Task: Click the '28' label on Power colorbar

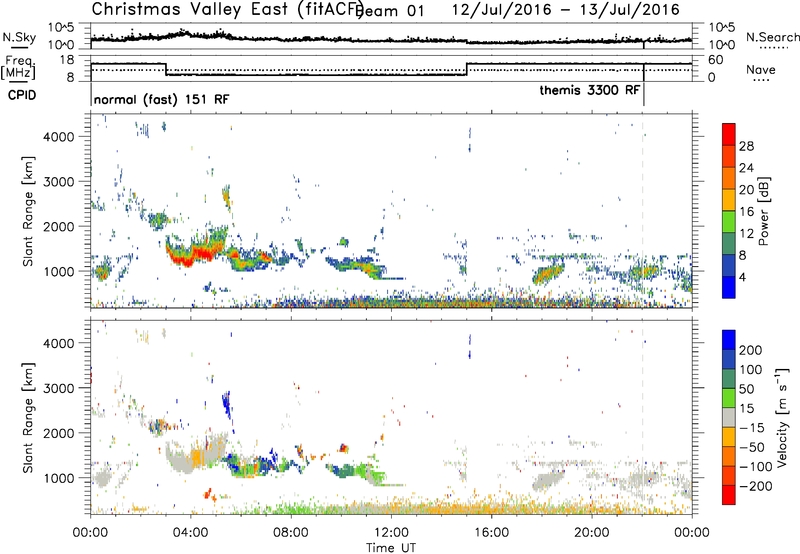Action: (746, 146)
